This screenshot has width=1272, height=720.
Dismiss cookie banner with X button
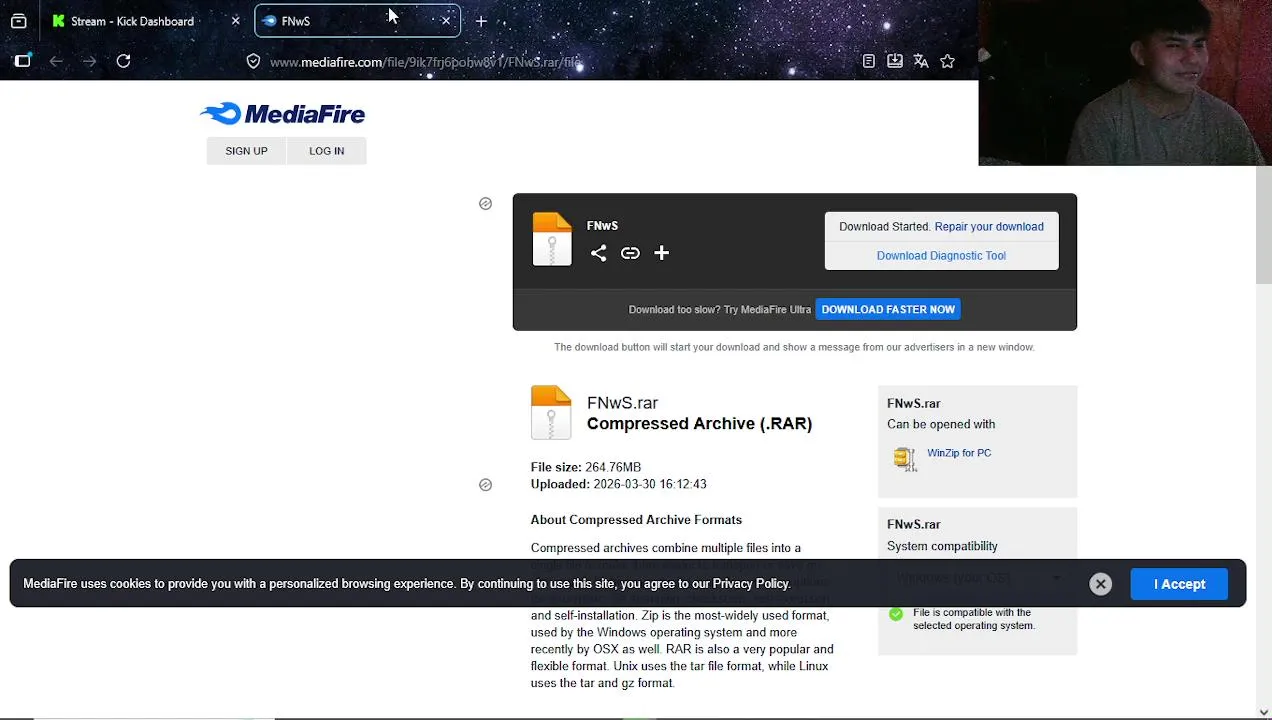coord(1100,584)
